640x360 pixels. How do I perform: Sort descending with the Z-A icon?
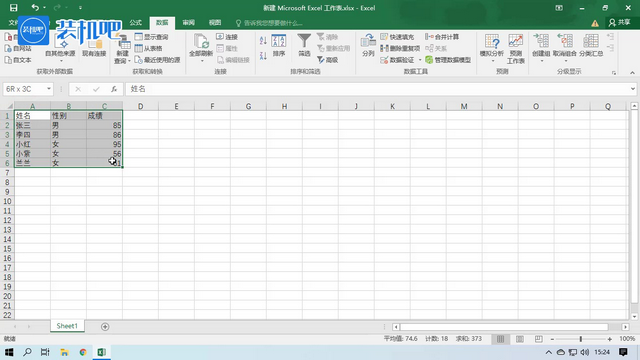pyautogui.click(x=263, y=56)
